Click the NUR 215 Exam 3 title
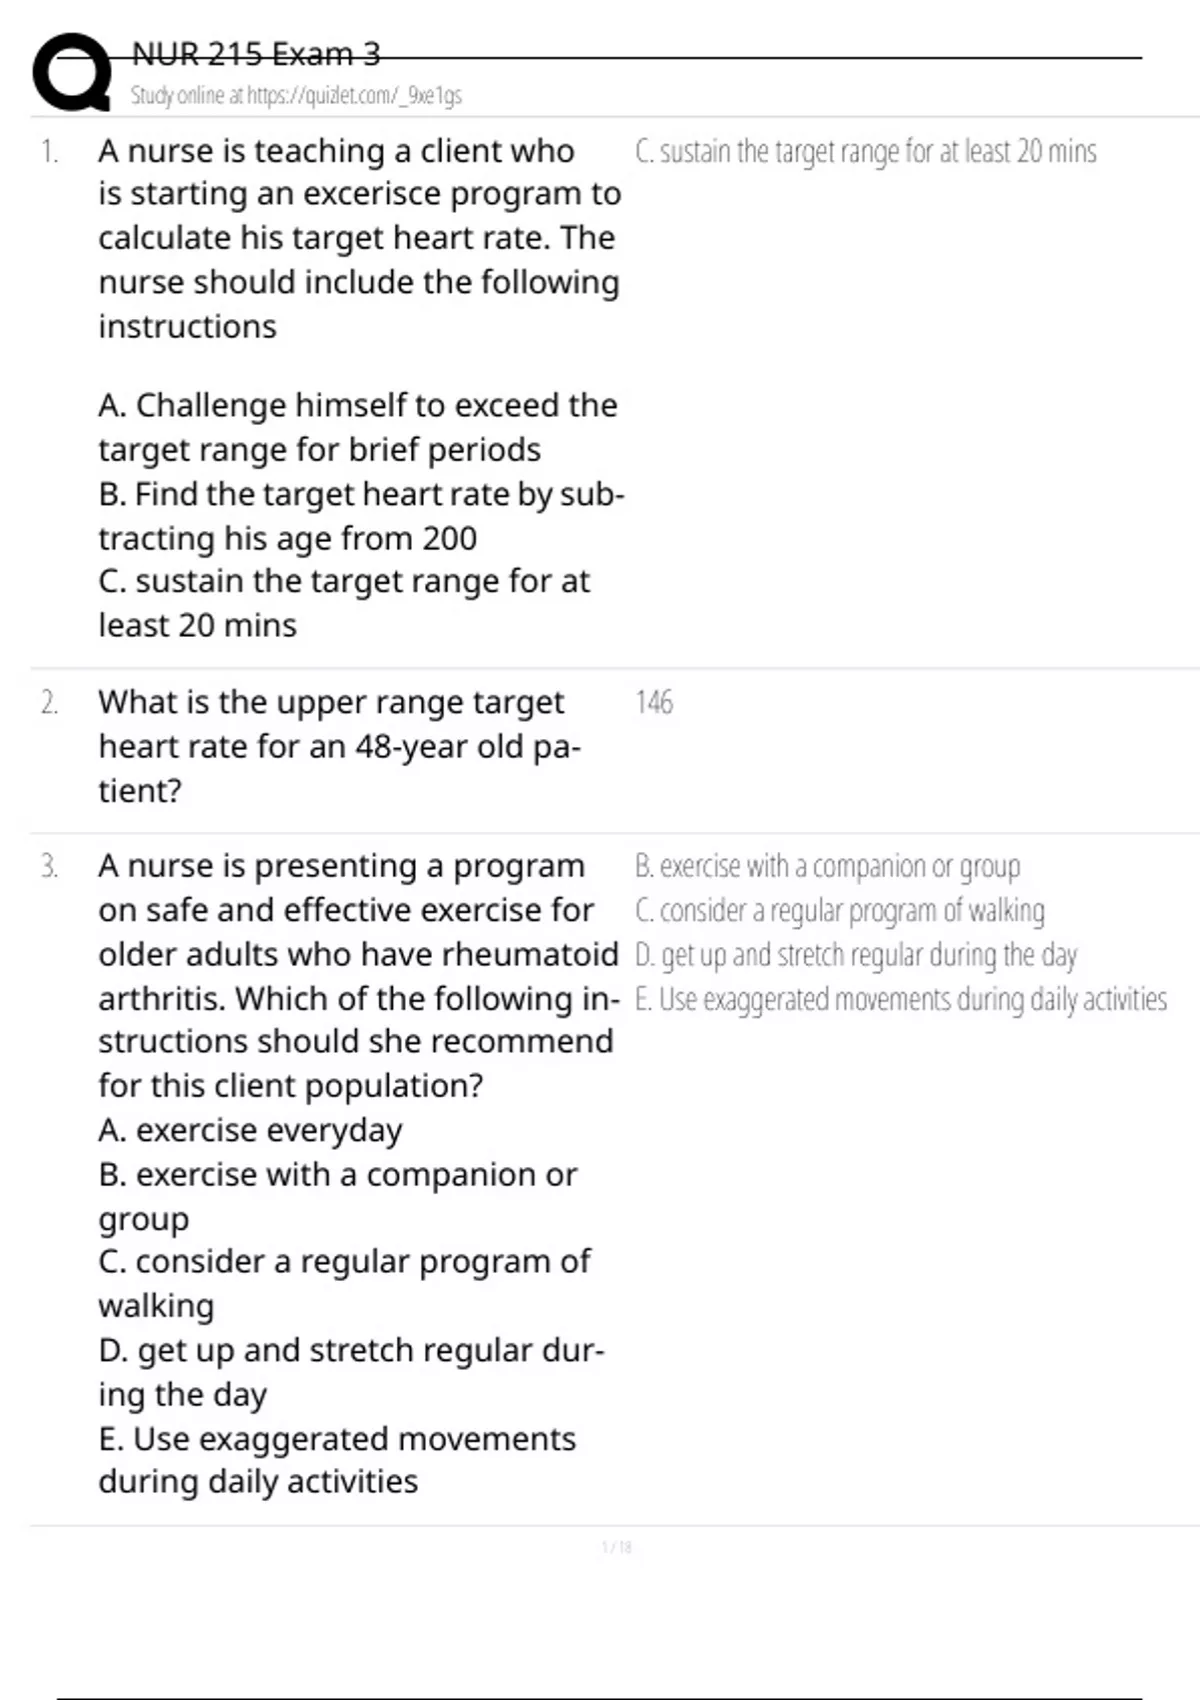 point(256,53)
